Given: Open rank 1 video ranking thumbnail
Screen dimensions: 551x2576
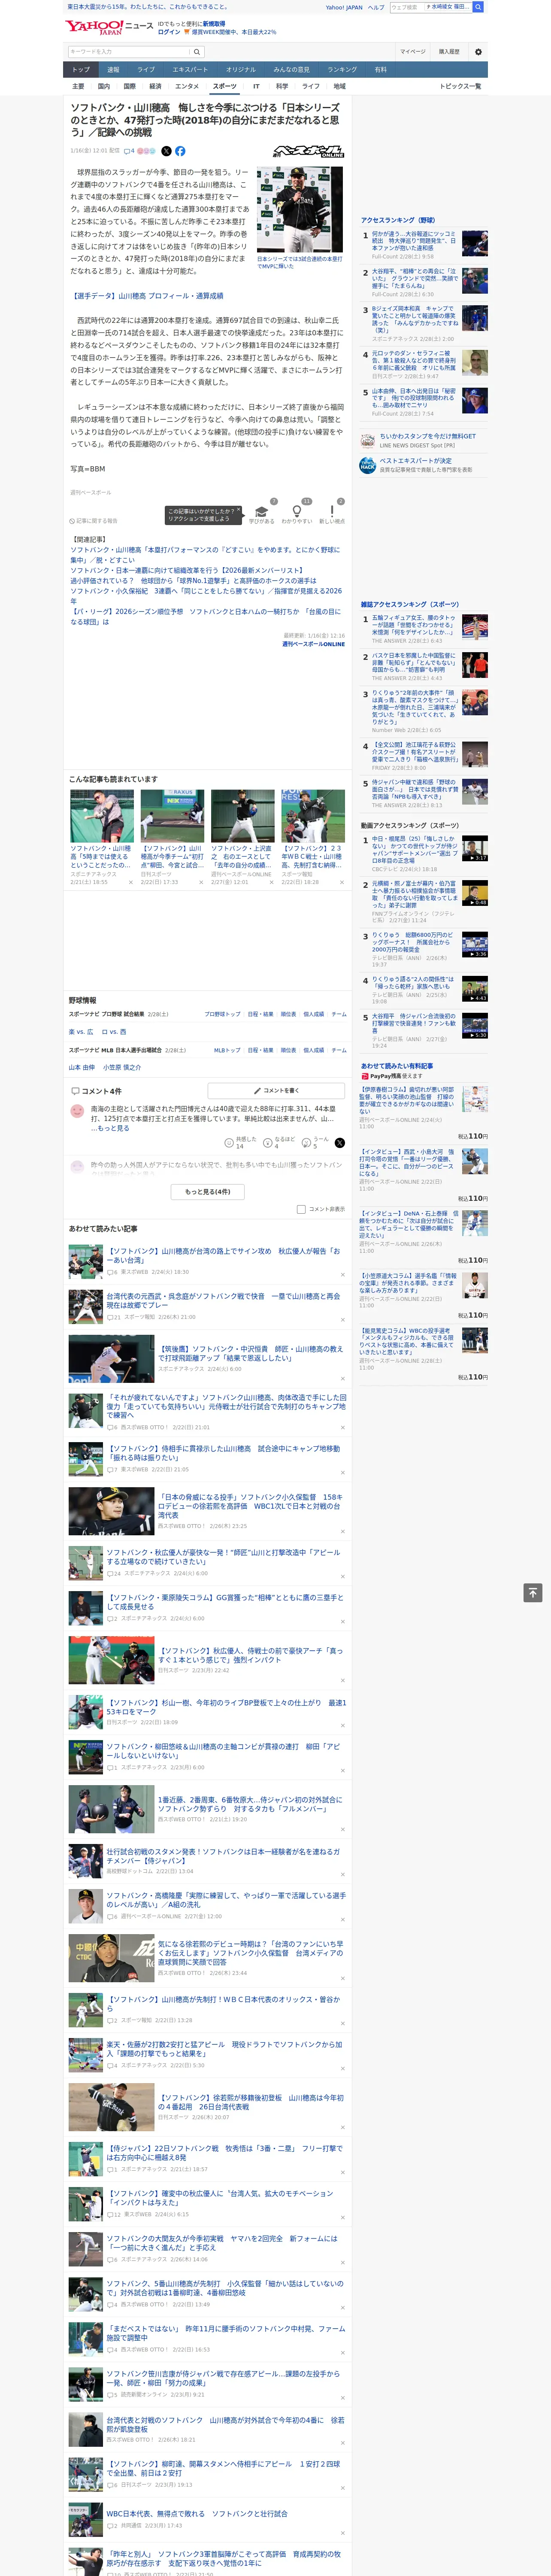Looking at the screenshot, I should (475, 849).
